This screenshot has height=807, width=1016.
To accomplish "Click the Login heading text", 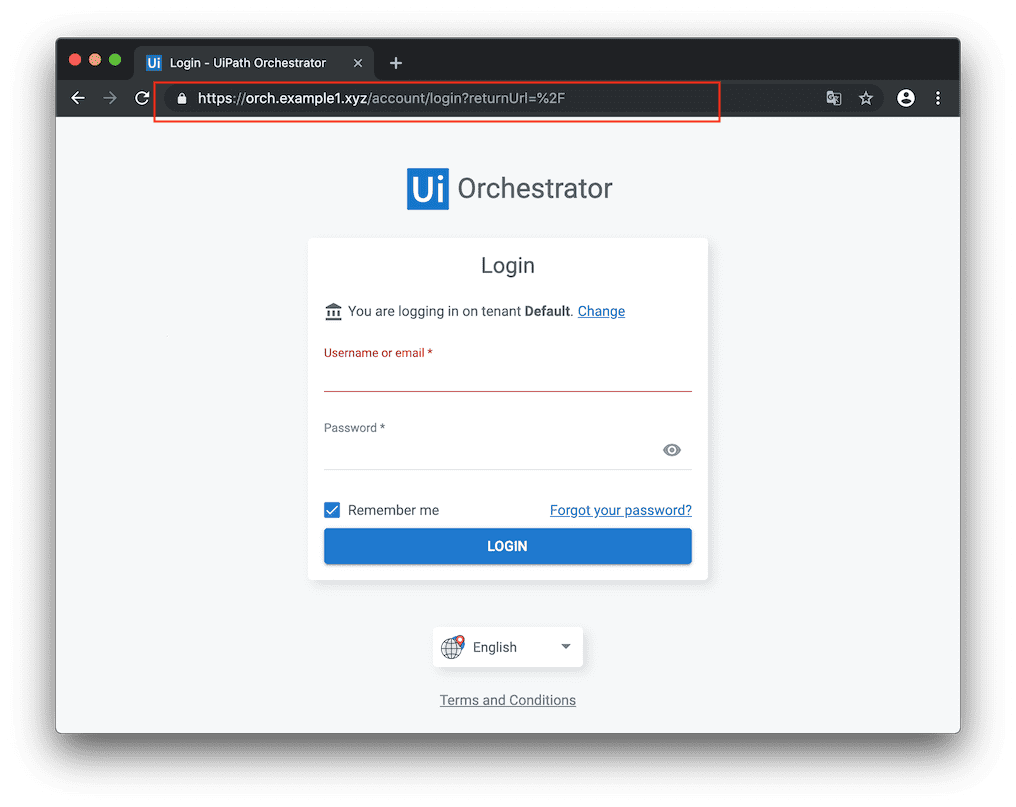I will pyautogui.click(x=507, y=266).
